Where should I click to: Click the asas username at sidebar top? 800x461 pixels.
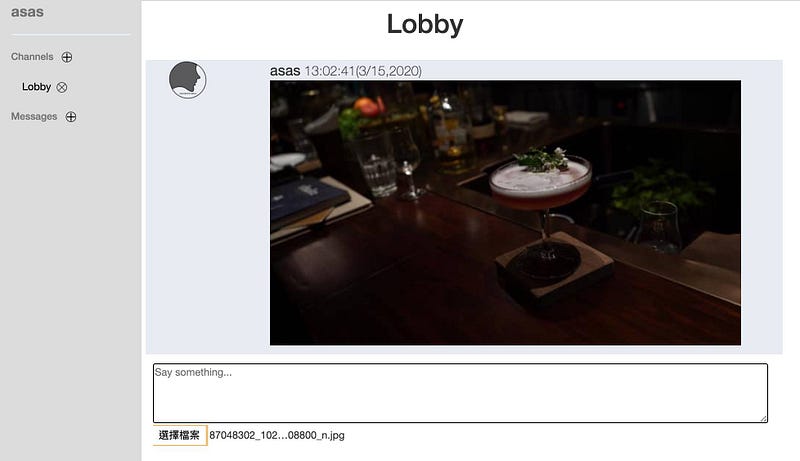click(28, 12)
